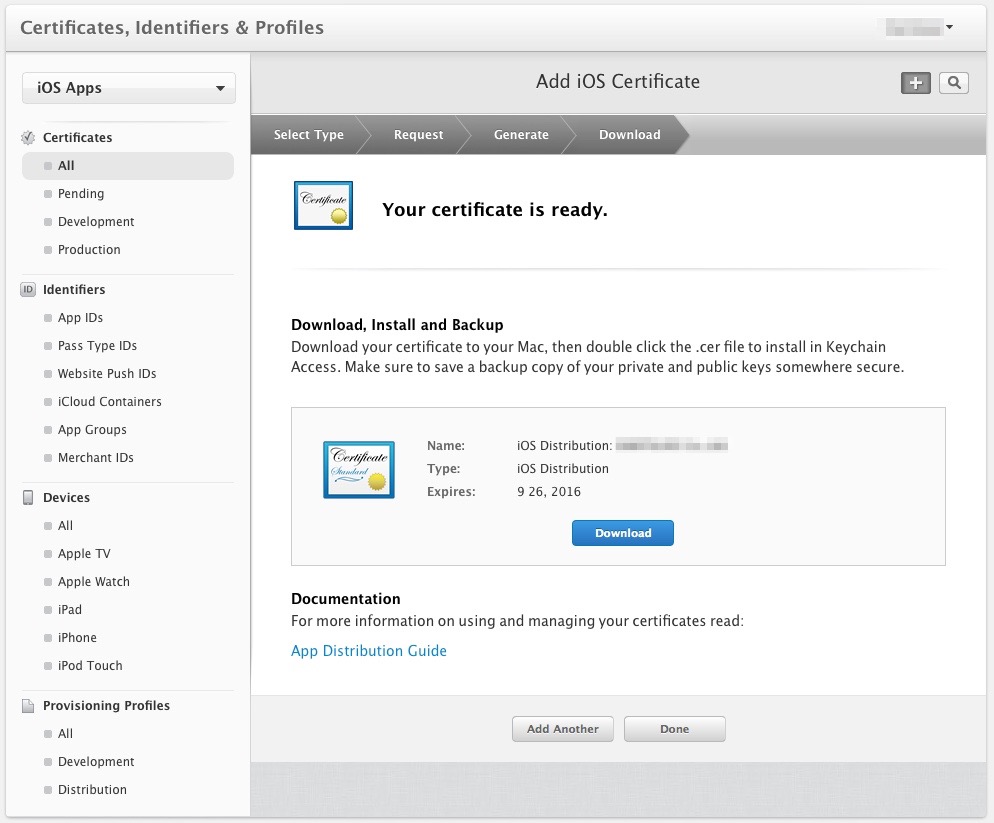
Task: Go to the Request step
Action: click(418, 134)
